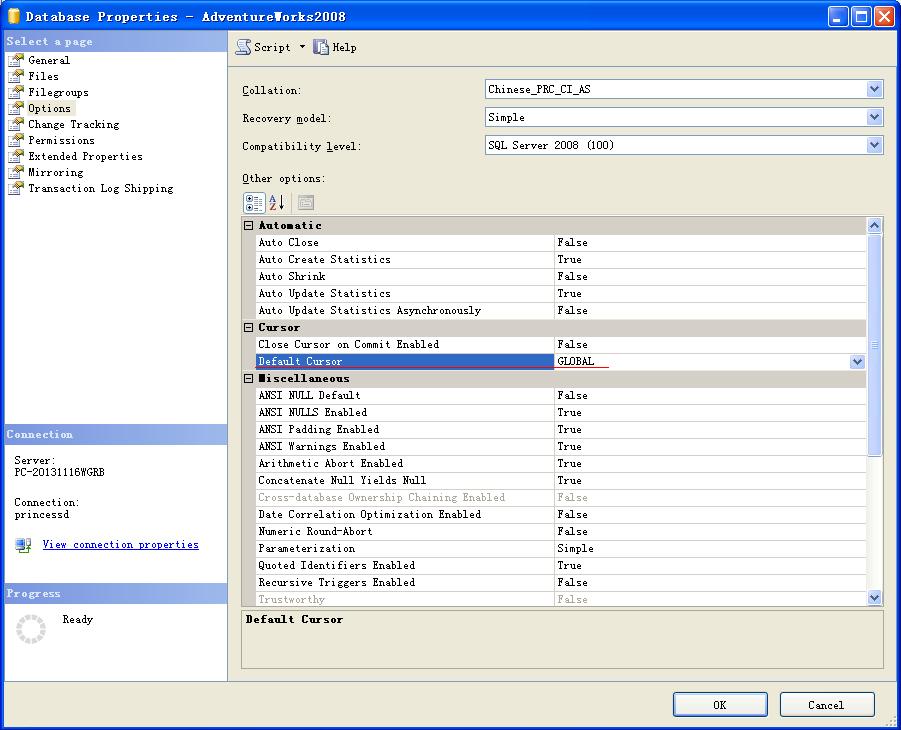Open the Collation dropdown
The width and height of the screenshot is (901, 730).
[874, 89]
